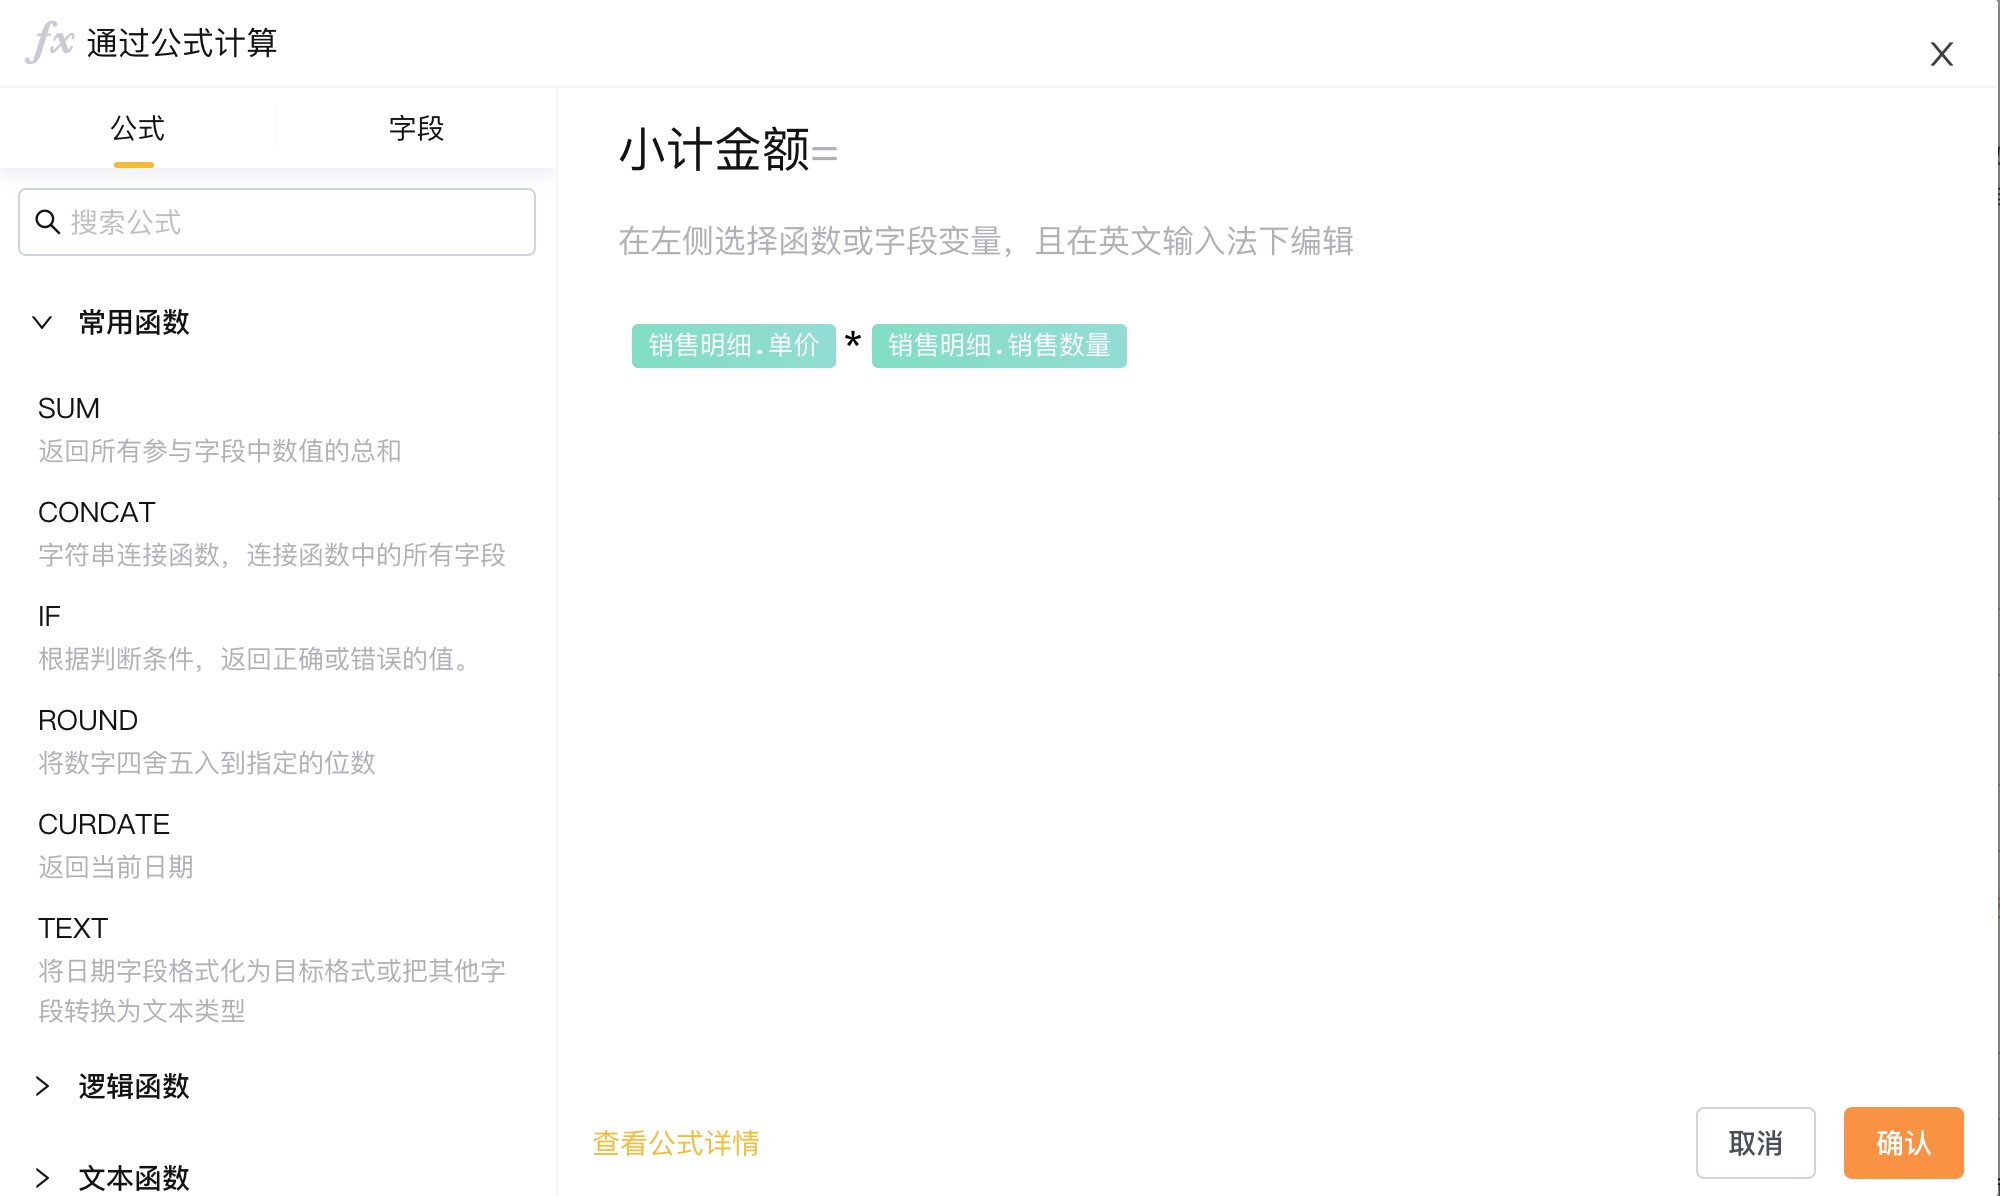Viewport: 2000px width, 1196px height.
Task: Insert the TEXT function
Action: tap(73, 928)
